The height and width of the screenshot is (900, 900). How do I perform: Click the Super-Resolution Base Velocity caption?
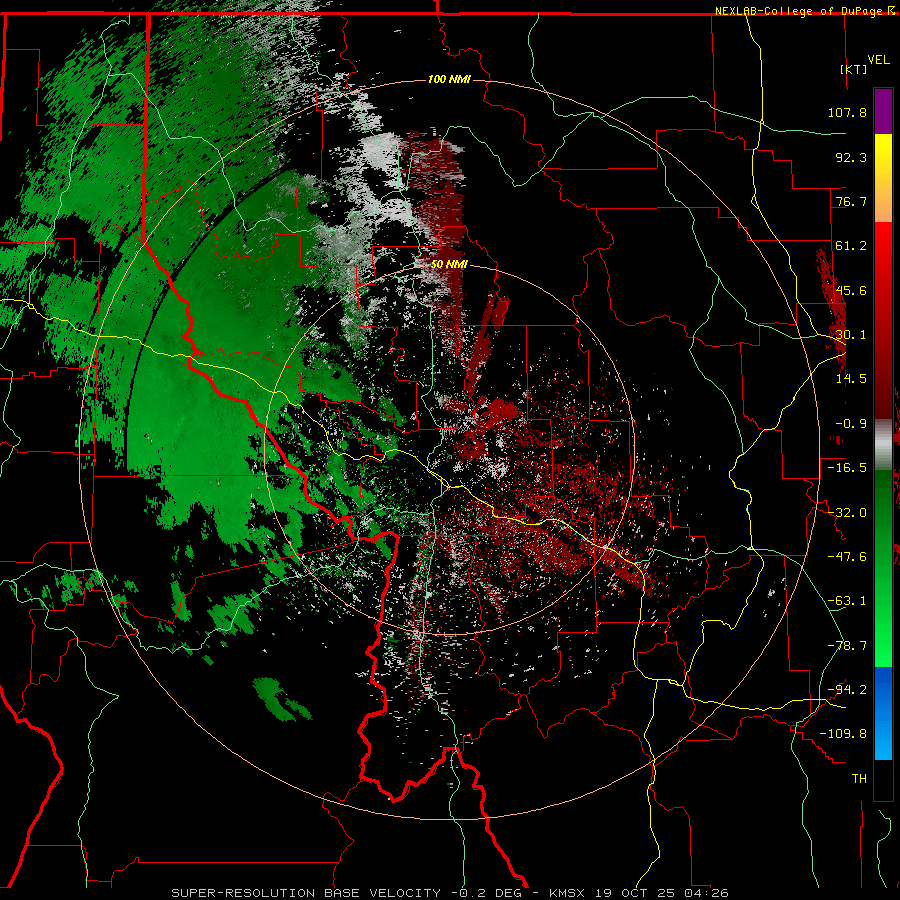coord(450,893)
